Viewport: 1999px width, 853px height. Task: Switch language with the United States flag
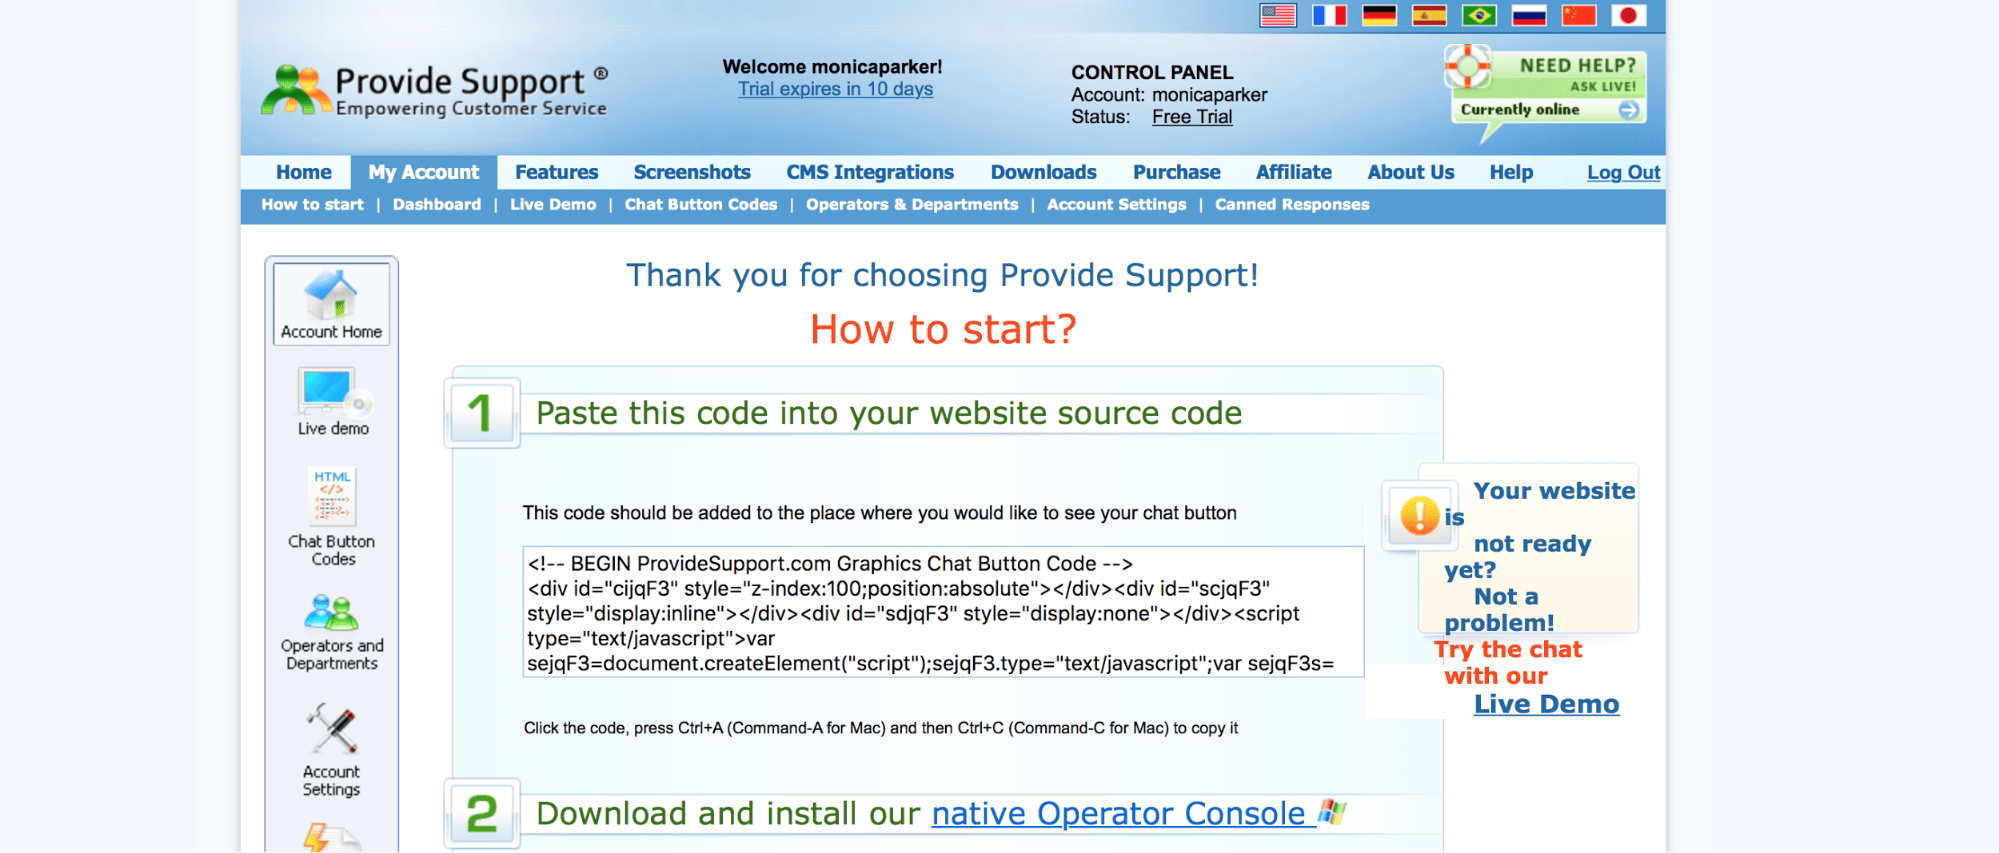pos(1278,15)
